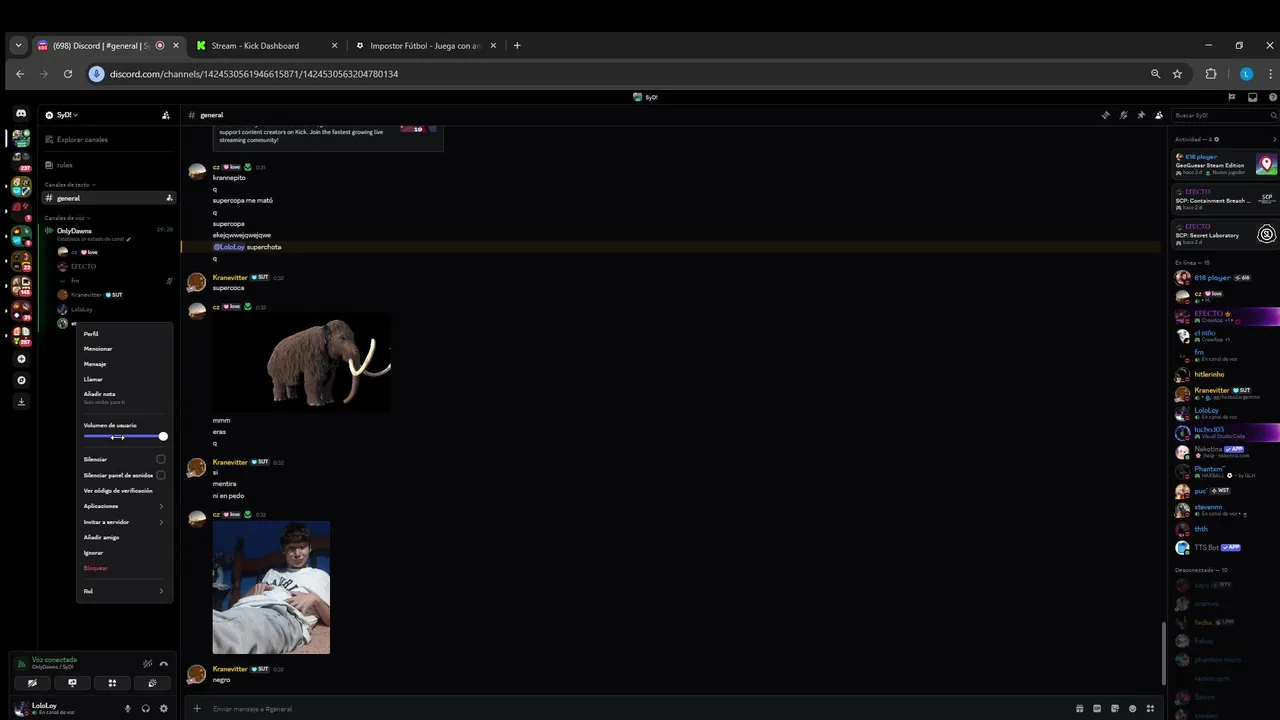Open pinned messages pin icon
The image size is (1280, 720).
[x=1141, y=115]
